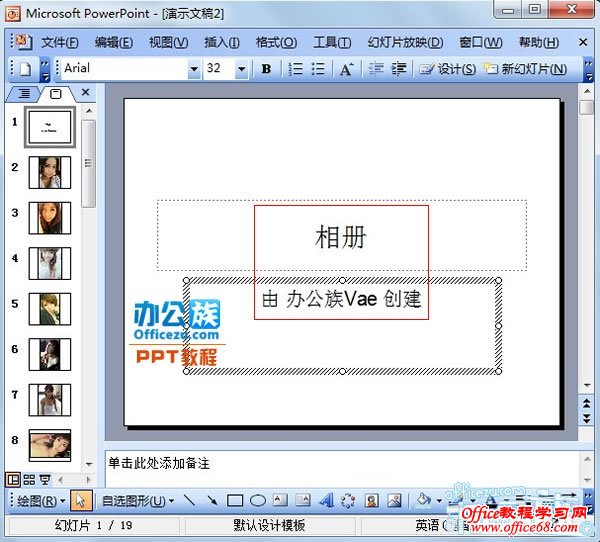The height and width of the screenshot is (542, 600).
Task: Close the slides/outline pane
Action: [x=85, y=92]
